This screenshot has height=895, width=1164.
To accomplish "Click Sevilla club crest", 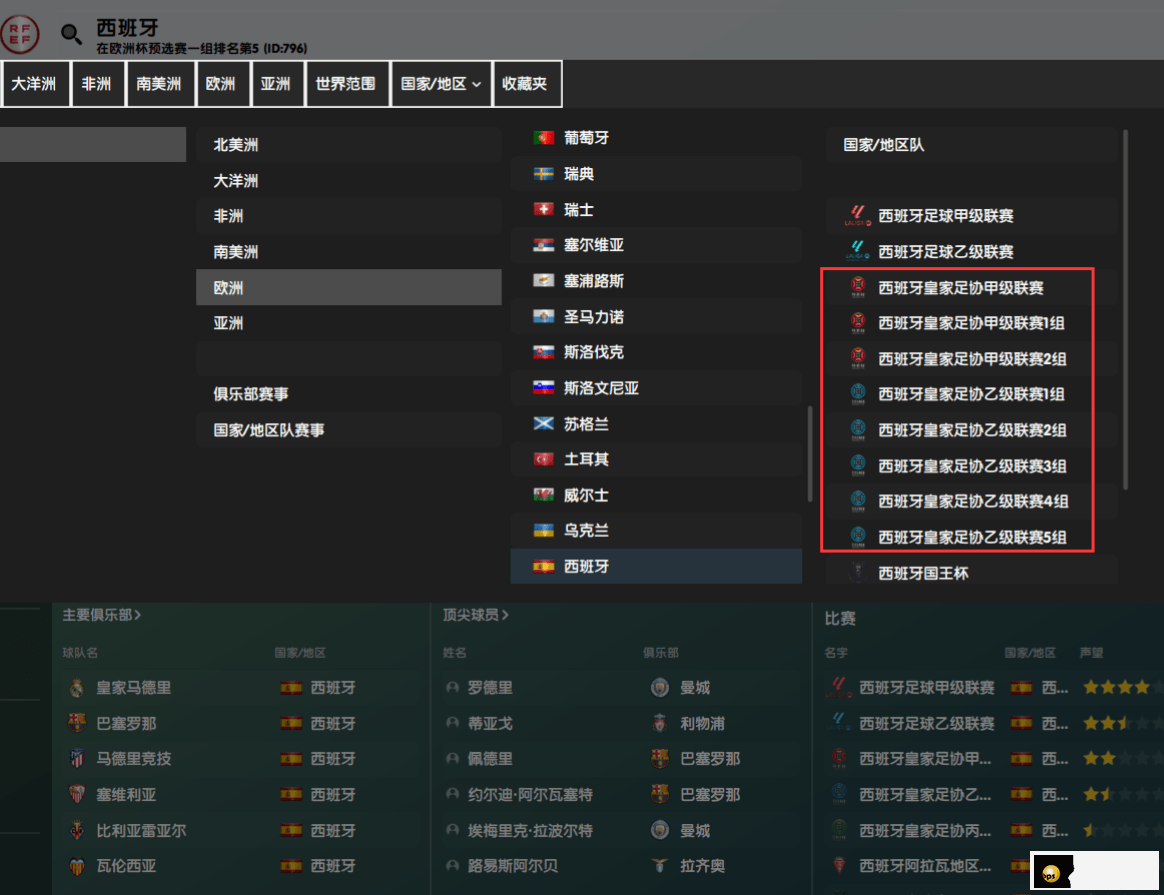I will click(x=76, y=794).
